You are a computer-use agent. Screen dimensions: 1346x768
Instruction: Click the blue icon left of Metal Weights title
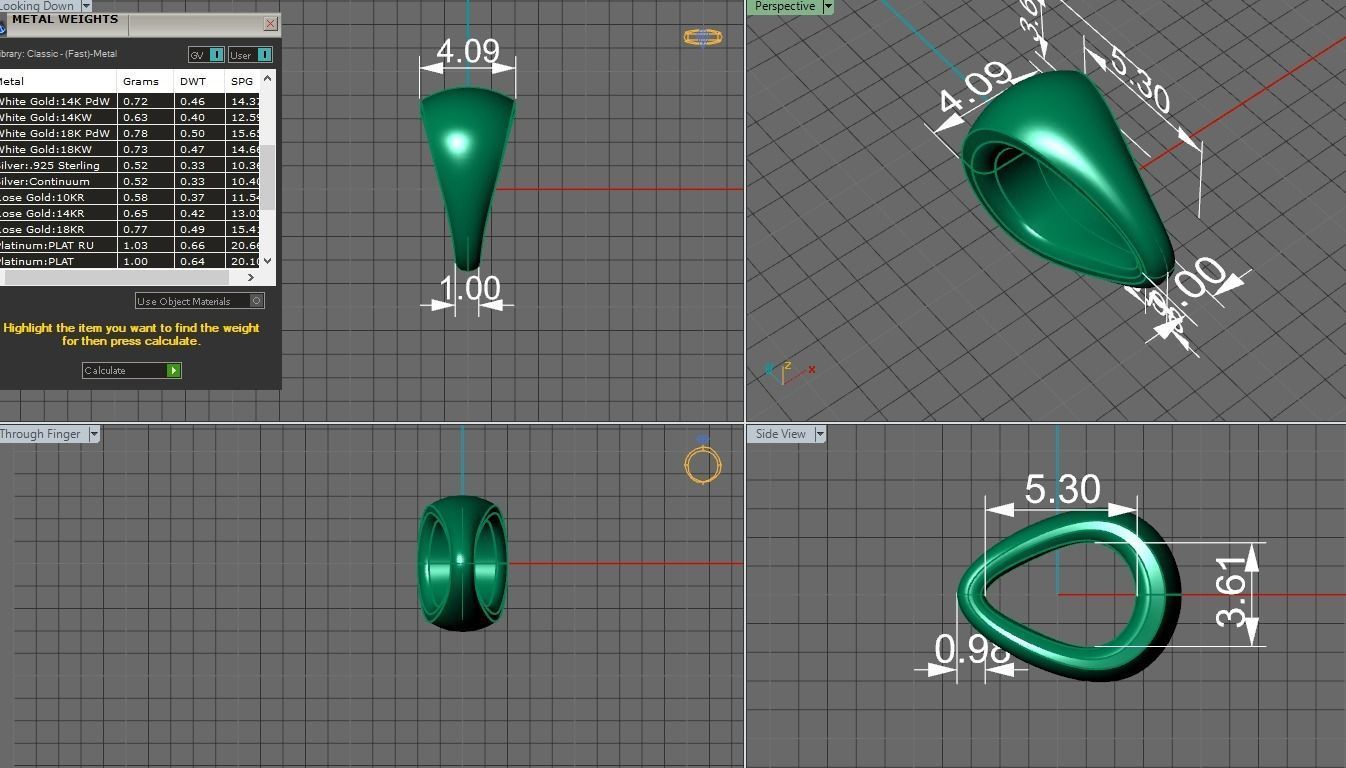(2, 29)
